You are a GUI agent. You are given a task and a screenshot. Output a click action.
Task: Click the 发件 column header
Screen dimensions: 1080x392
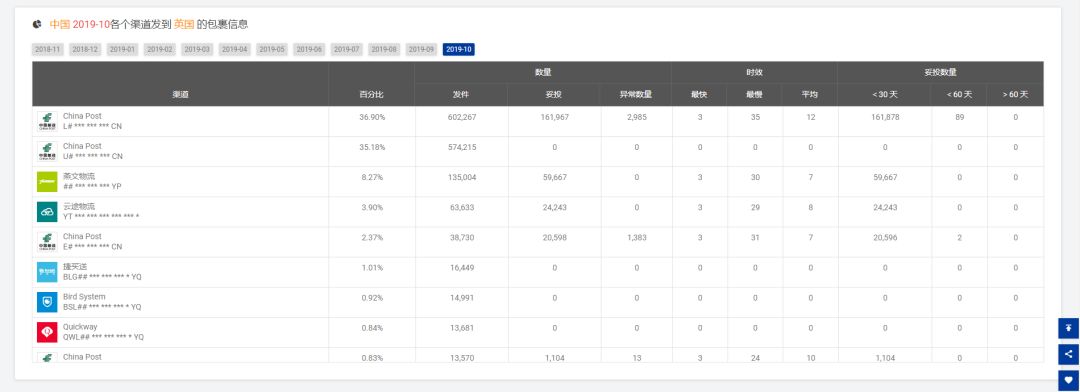click(461, 94)
